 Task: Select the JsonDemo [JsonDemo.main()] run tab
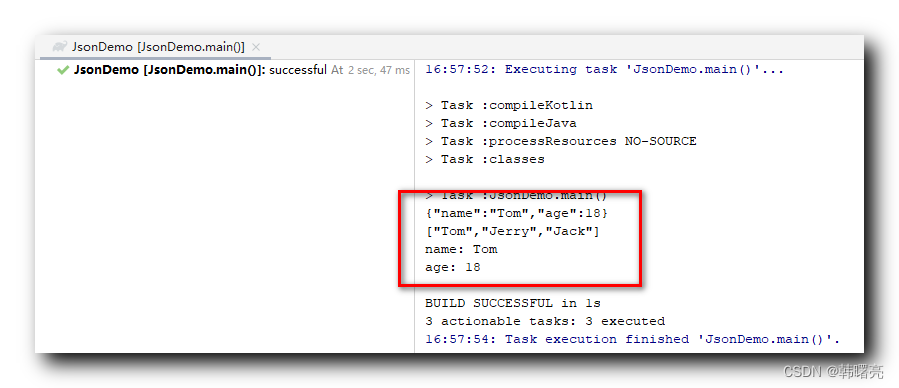click(x=155, y=47)
